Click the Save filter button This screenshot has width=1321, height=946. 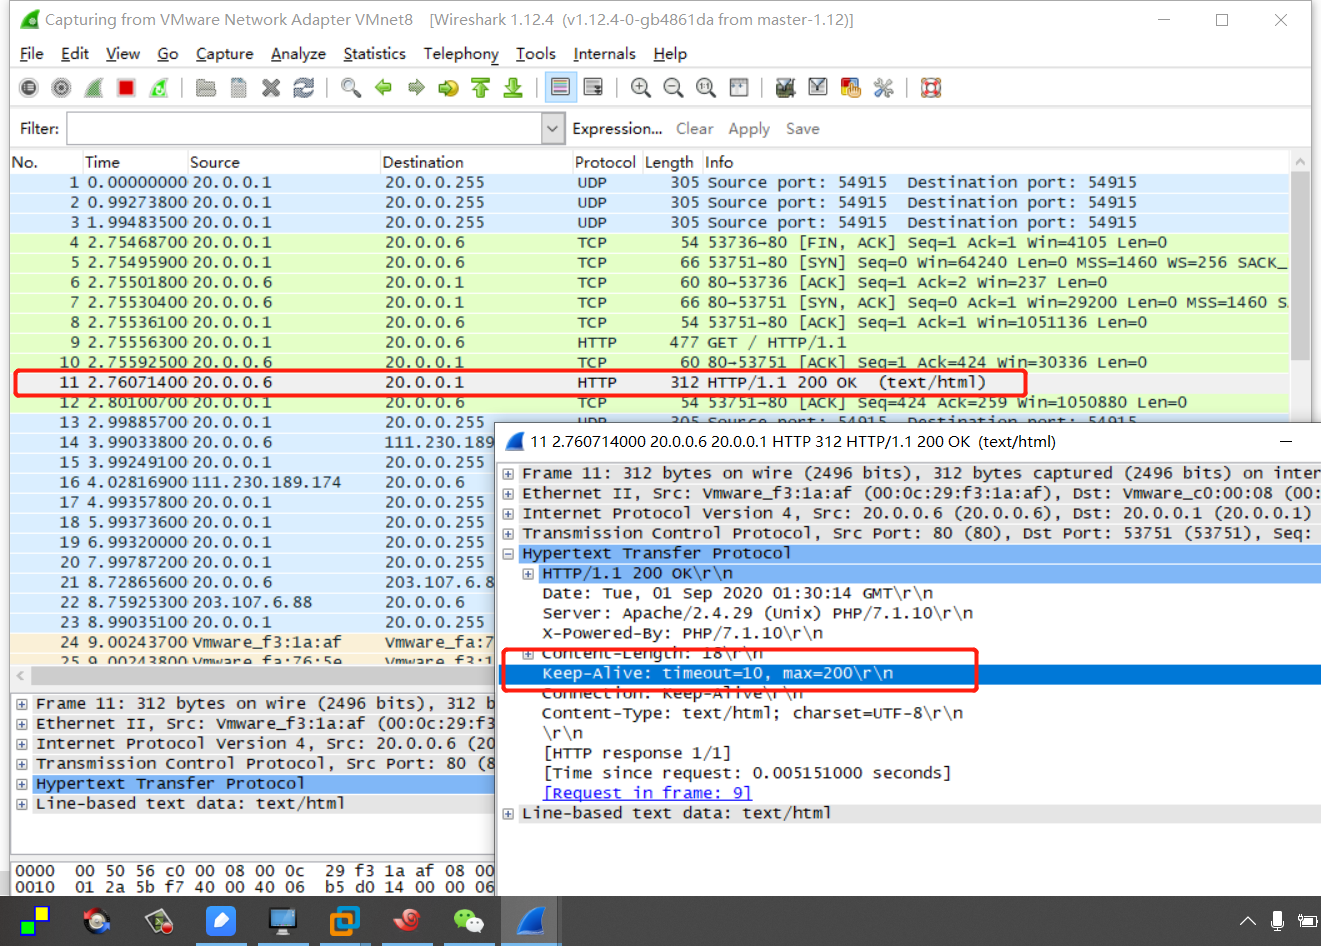(803, 129)
